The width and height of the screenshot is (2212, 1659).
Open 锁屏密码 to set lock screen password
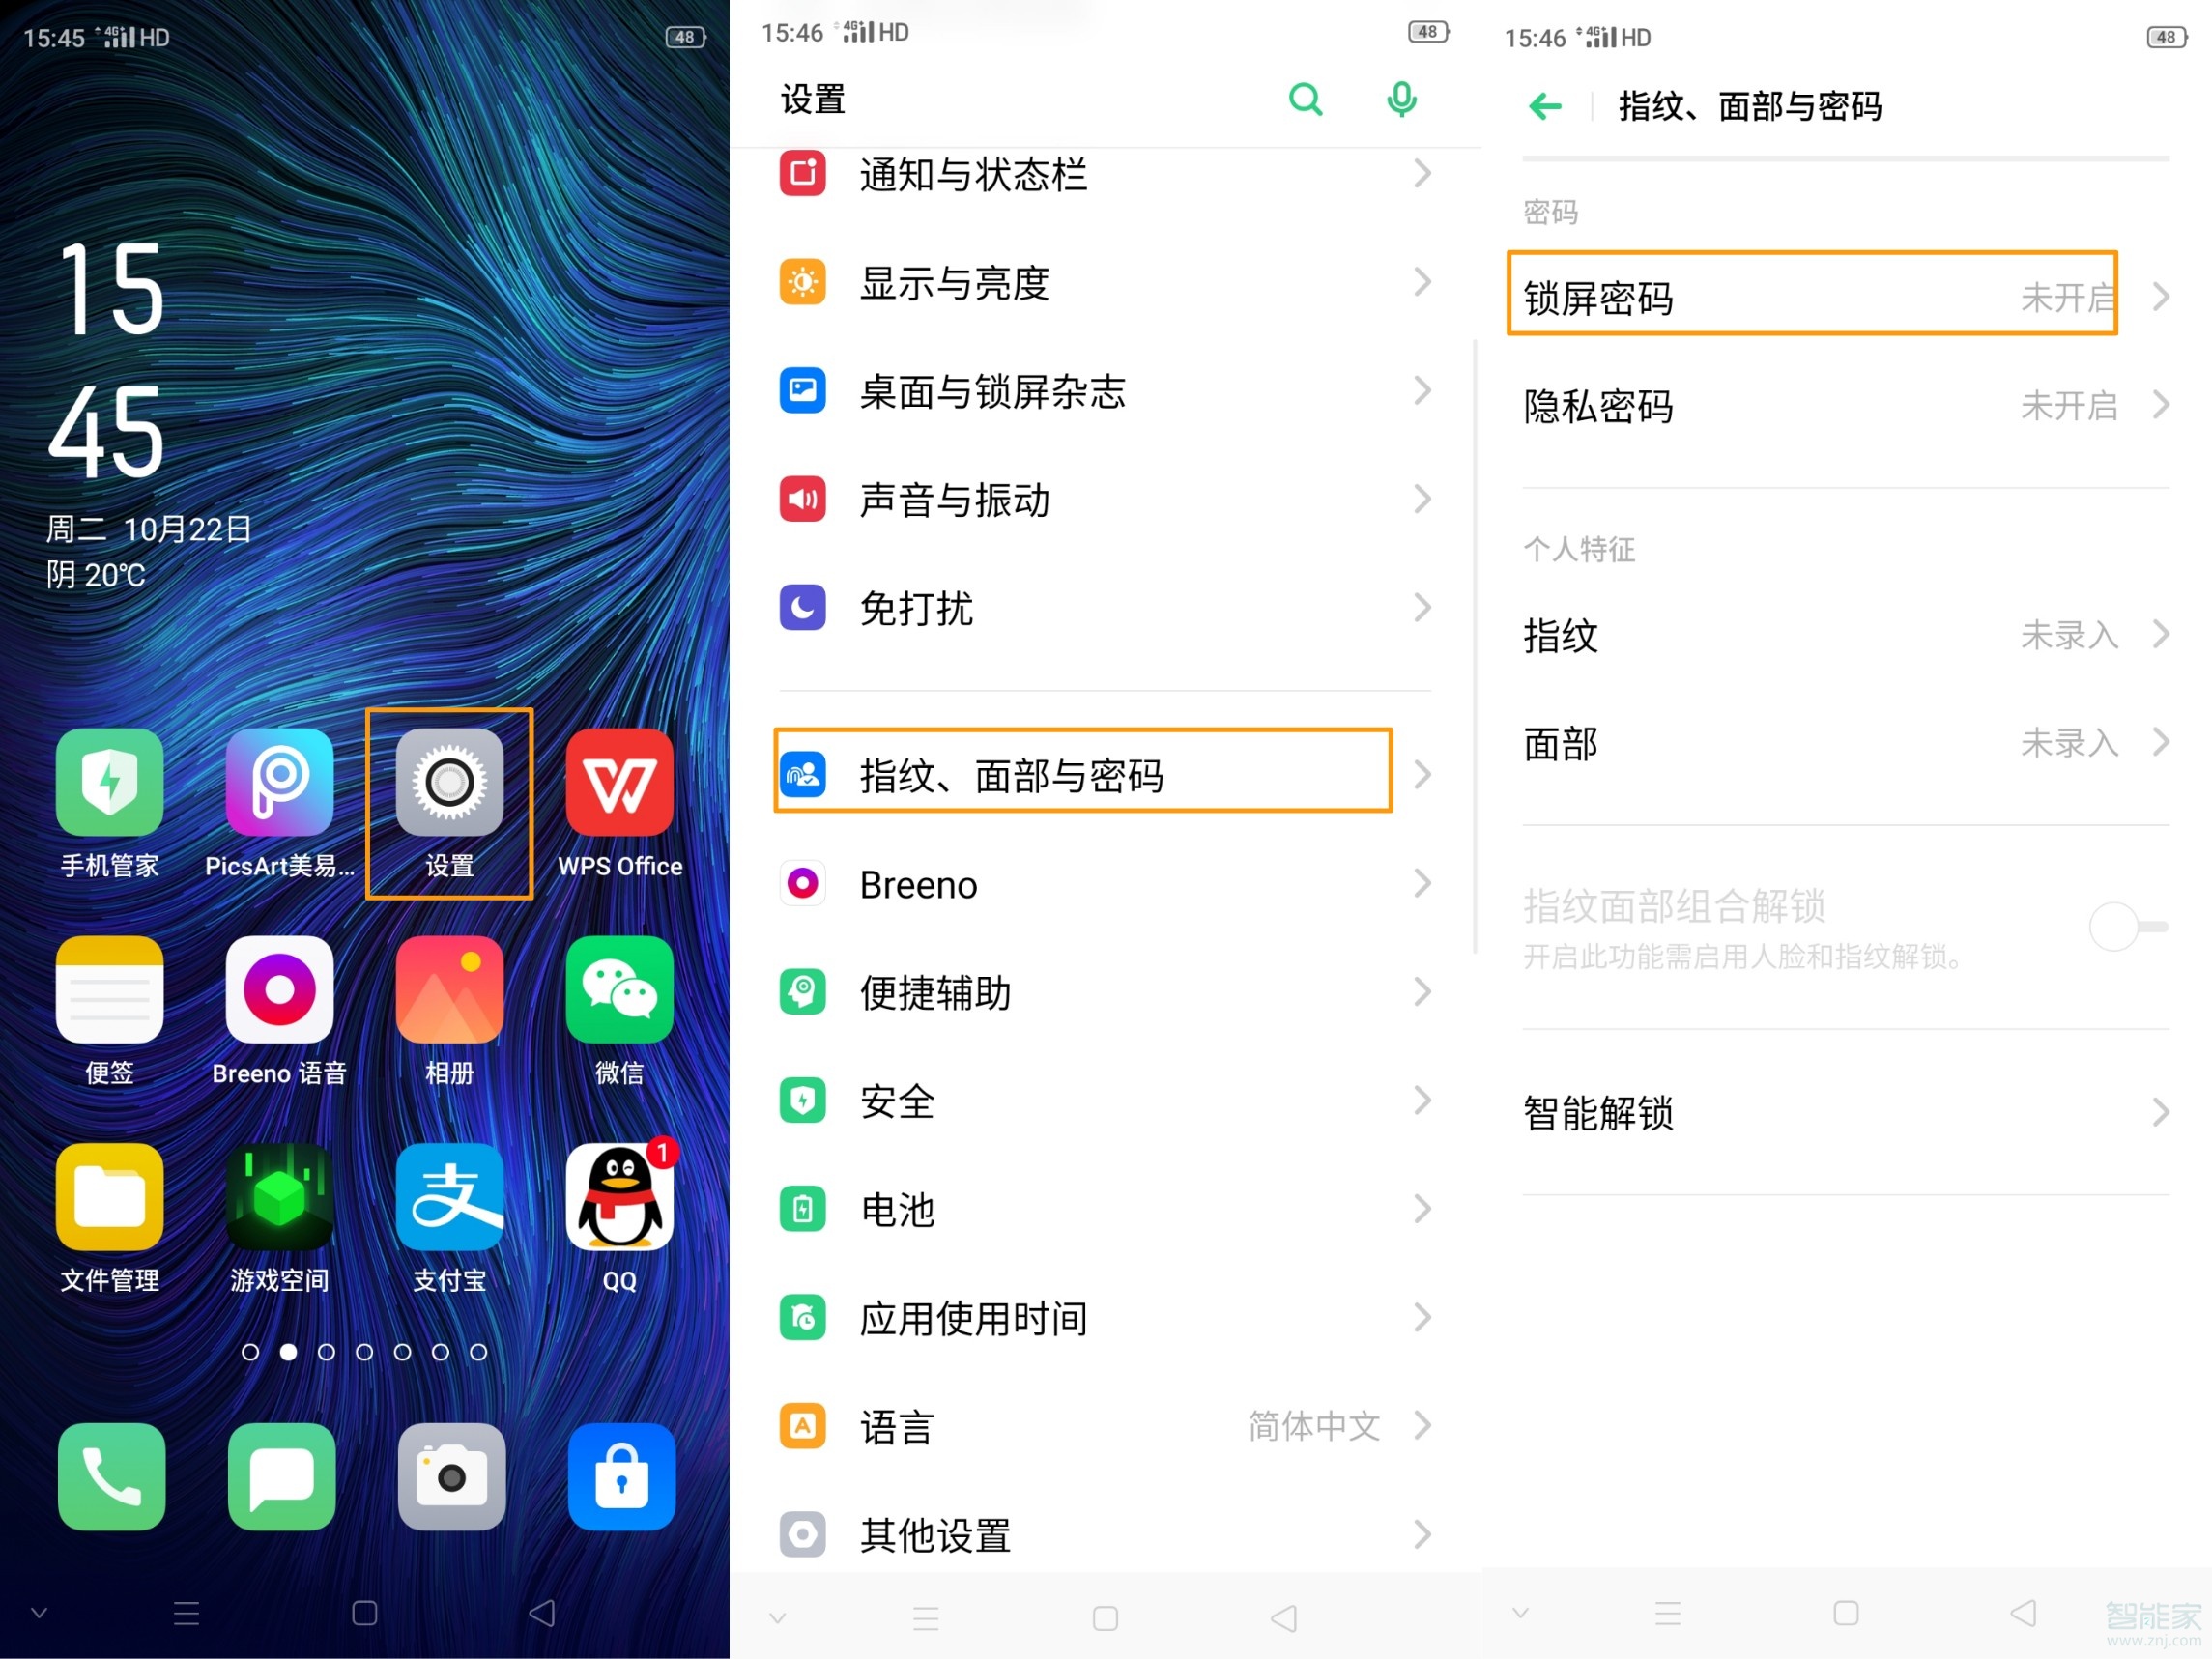(1810, 297)
